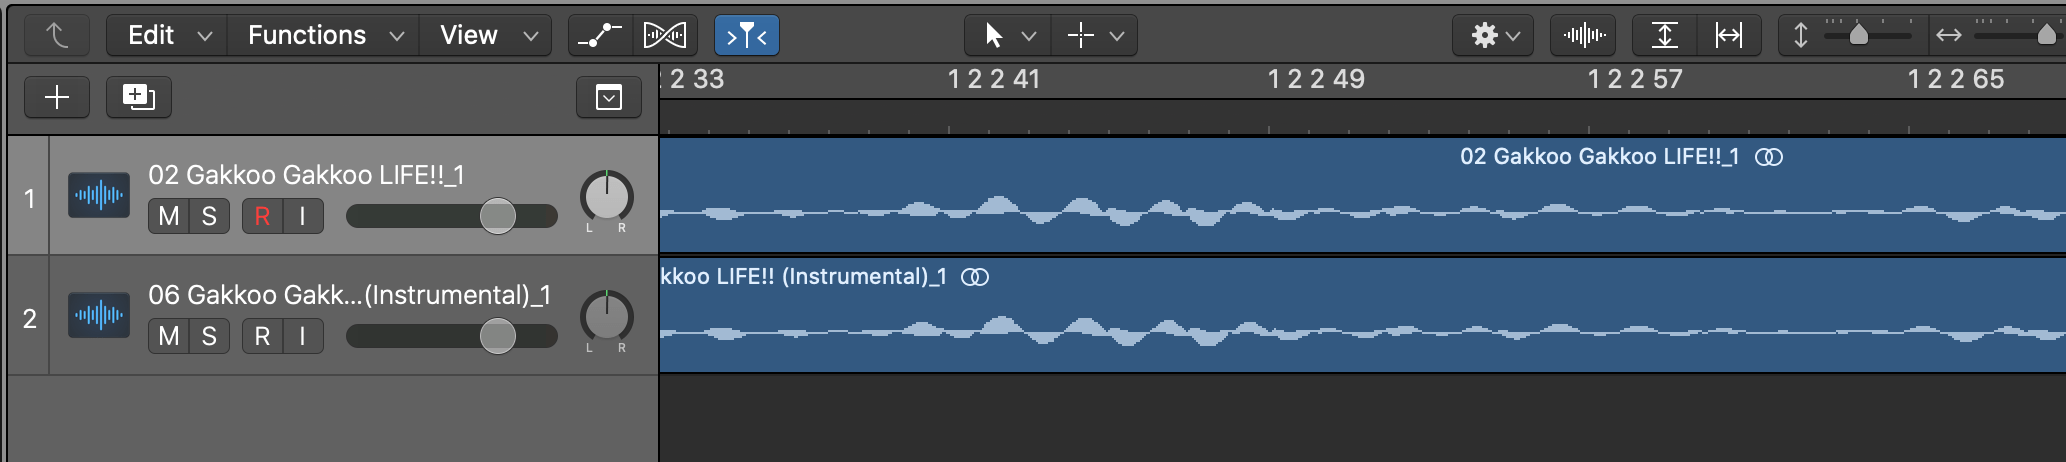Open the global tracks disclosure button
2066x462 pixels.
tap(608, 97)
